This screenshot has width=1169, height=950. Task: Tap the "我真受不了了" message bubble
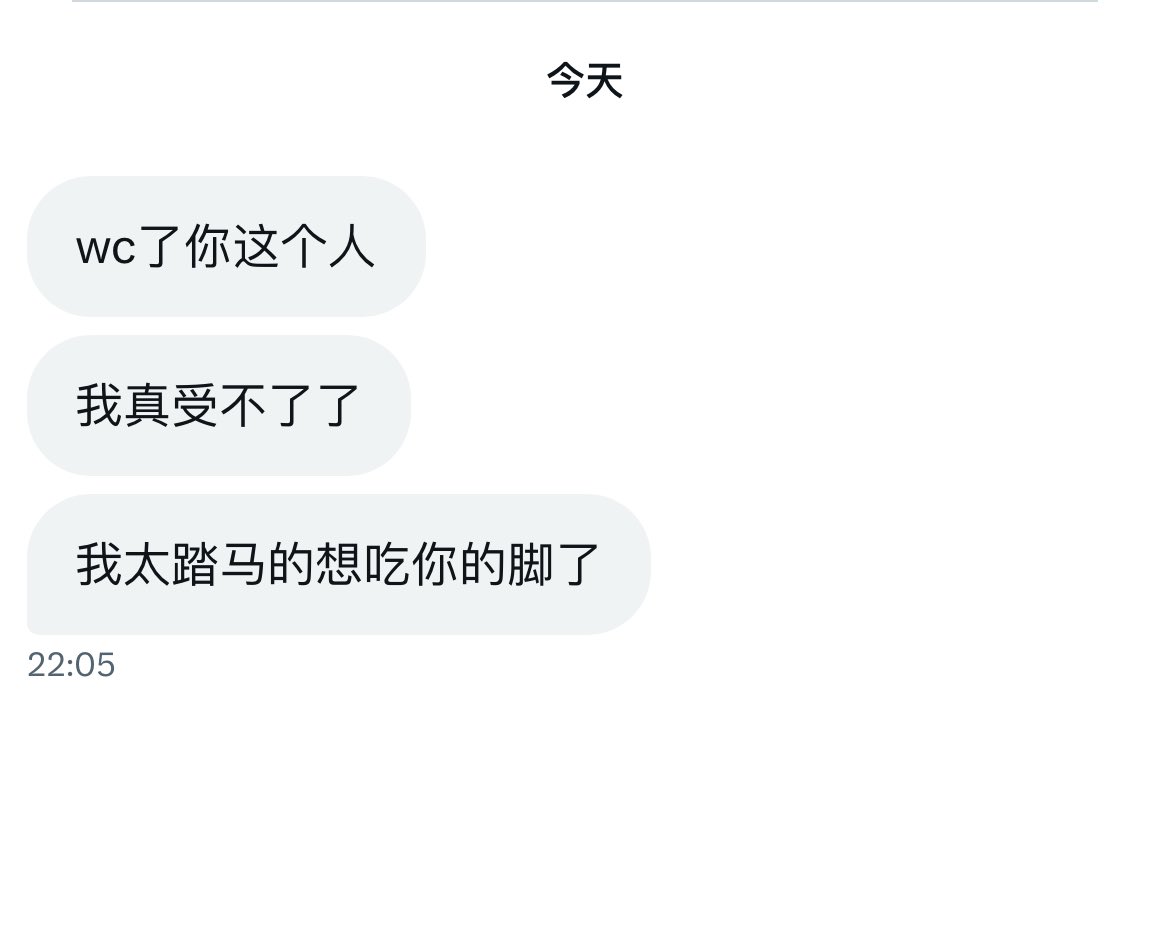pyautogui.click(x=219, y=405)
